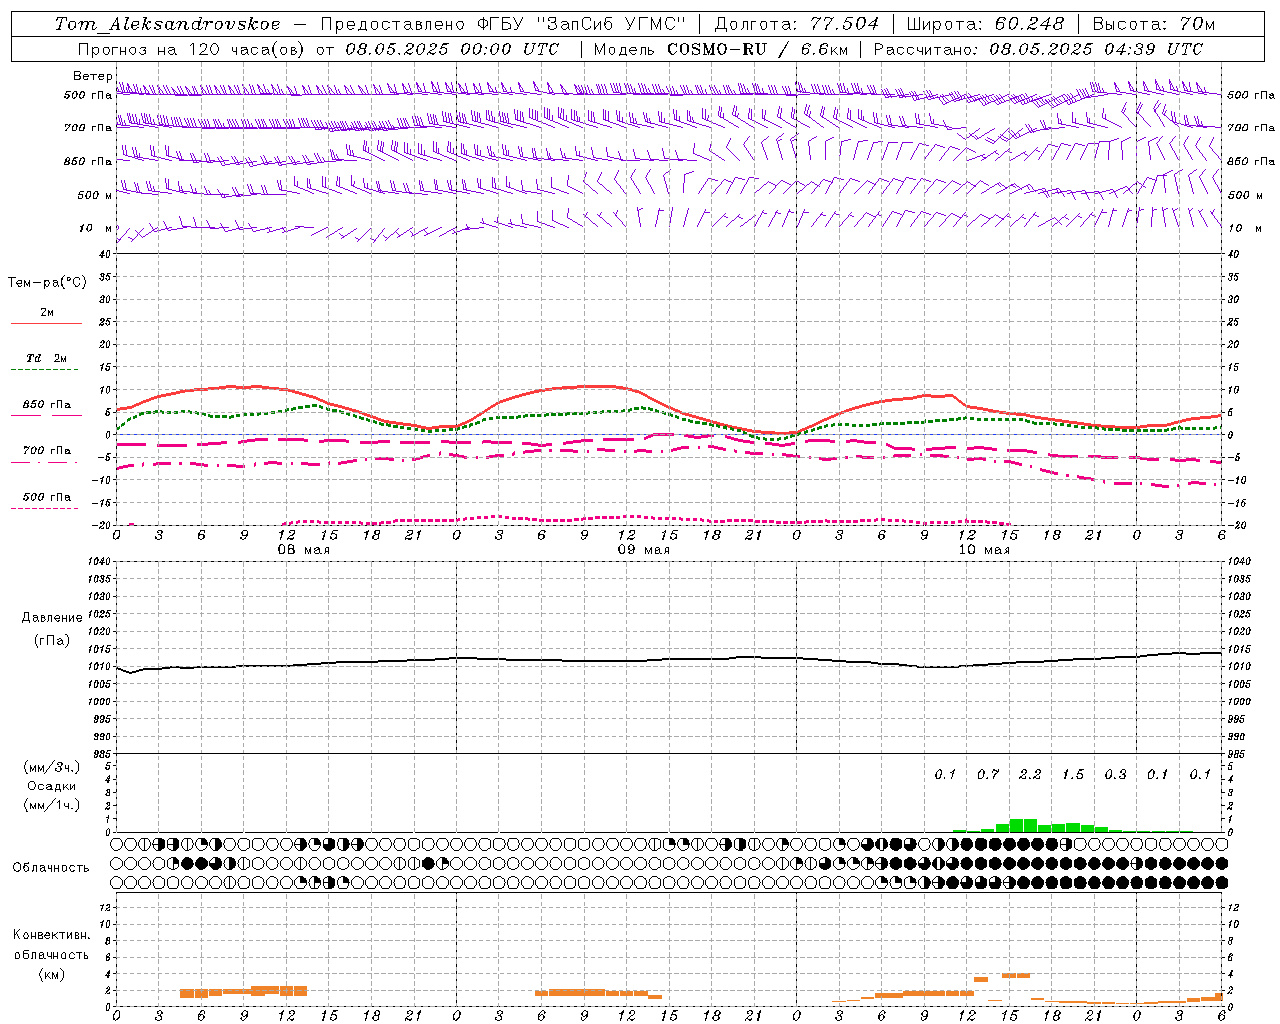Click the provider text ФГБУ "ЗапСиб УГМС"

(580, 24)
